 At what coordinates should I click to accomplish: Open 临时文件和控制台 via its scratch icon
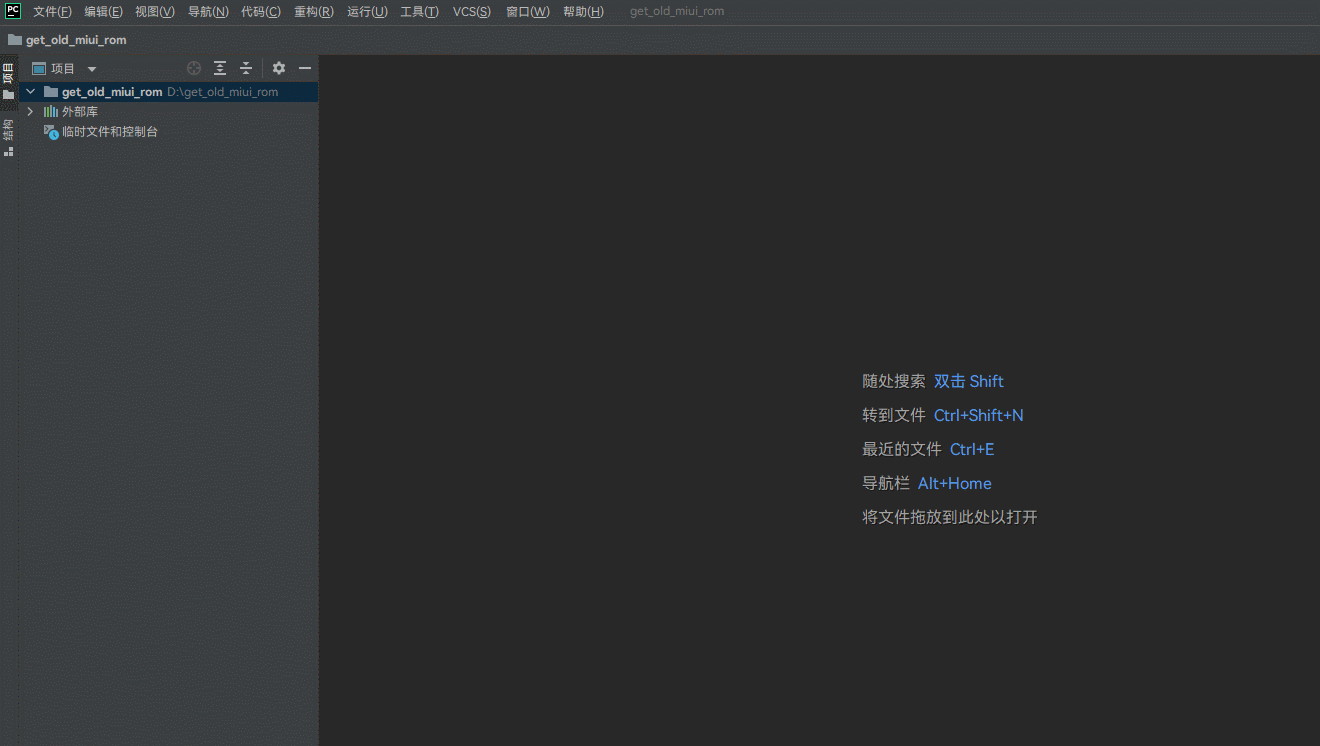51,131
